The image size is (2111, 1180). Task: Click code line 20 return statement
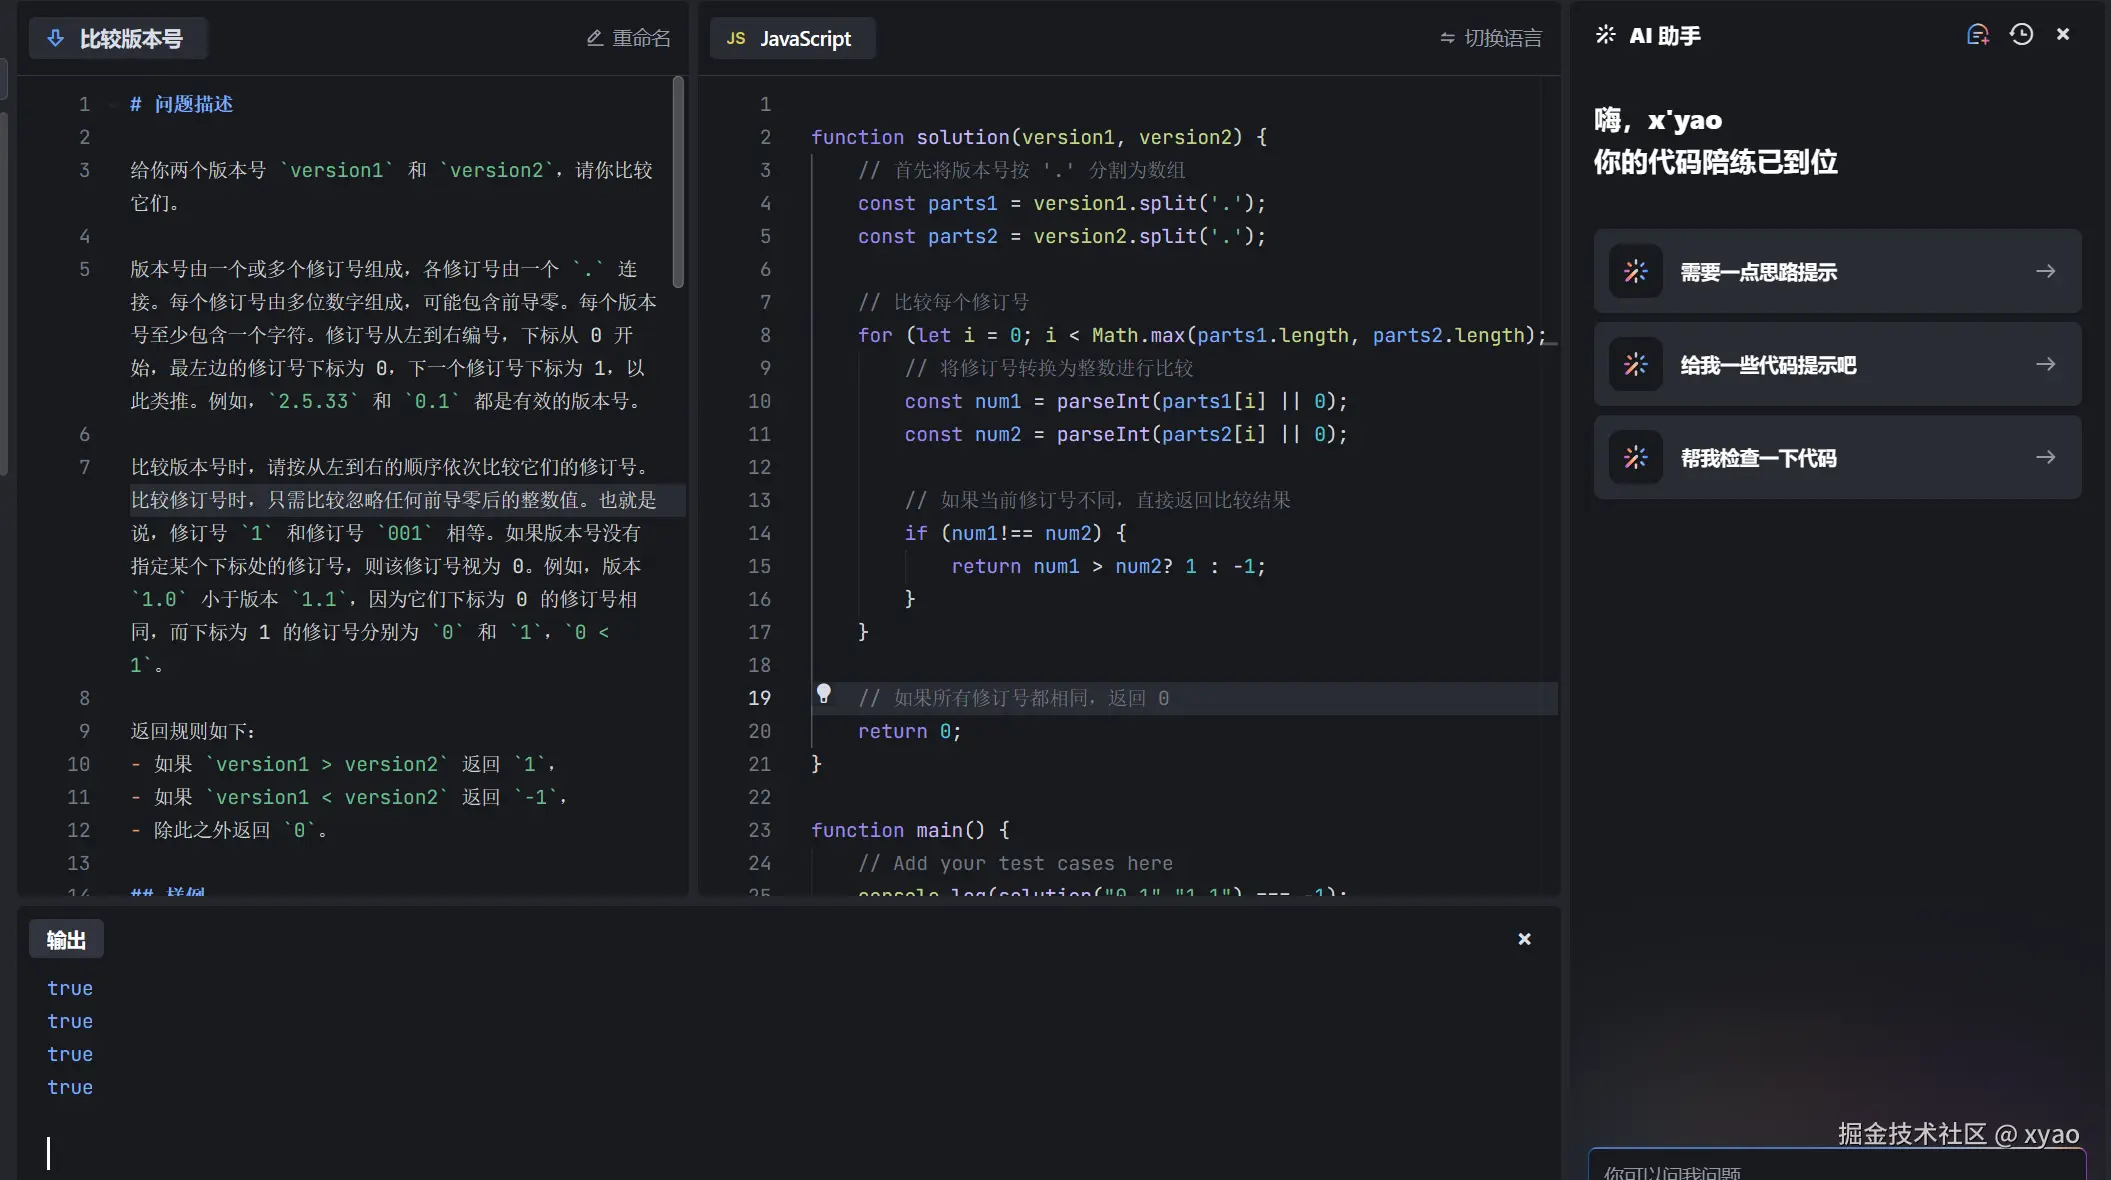tap(908, 731)
